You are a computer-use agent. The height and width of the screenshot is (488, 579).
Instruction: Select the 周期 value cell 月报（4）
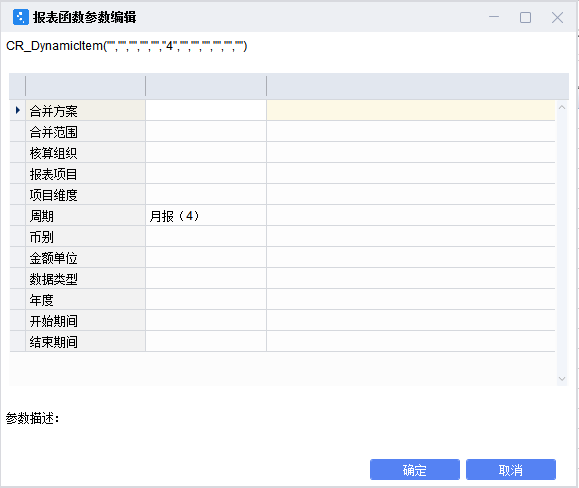pyautogui.click(x=206, y=216)
